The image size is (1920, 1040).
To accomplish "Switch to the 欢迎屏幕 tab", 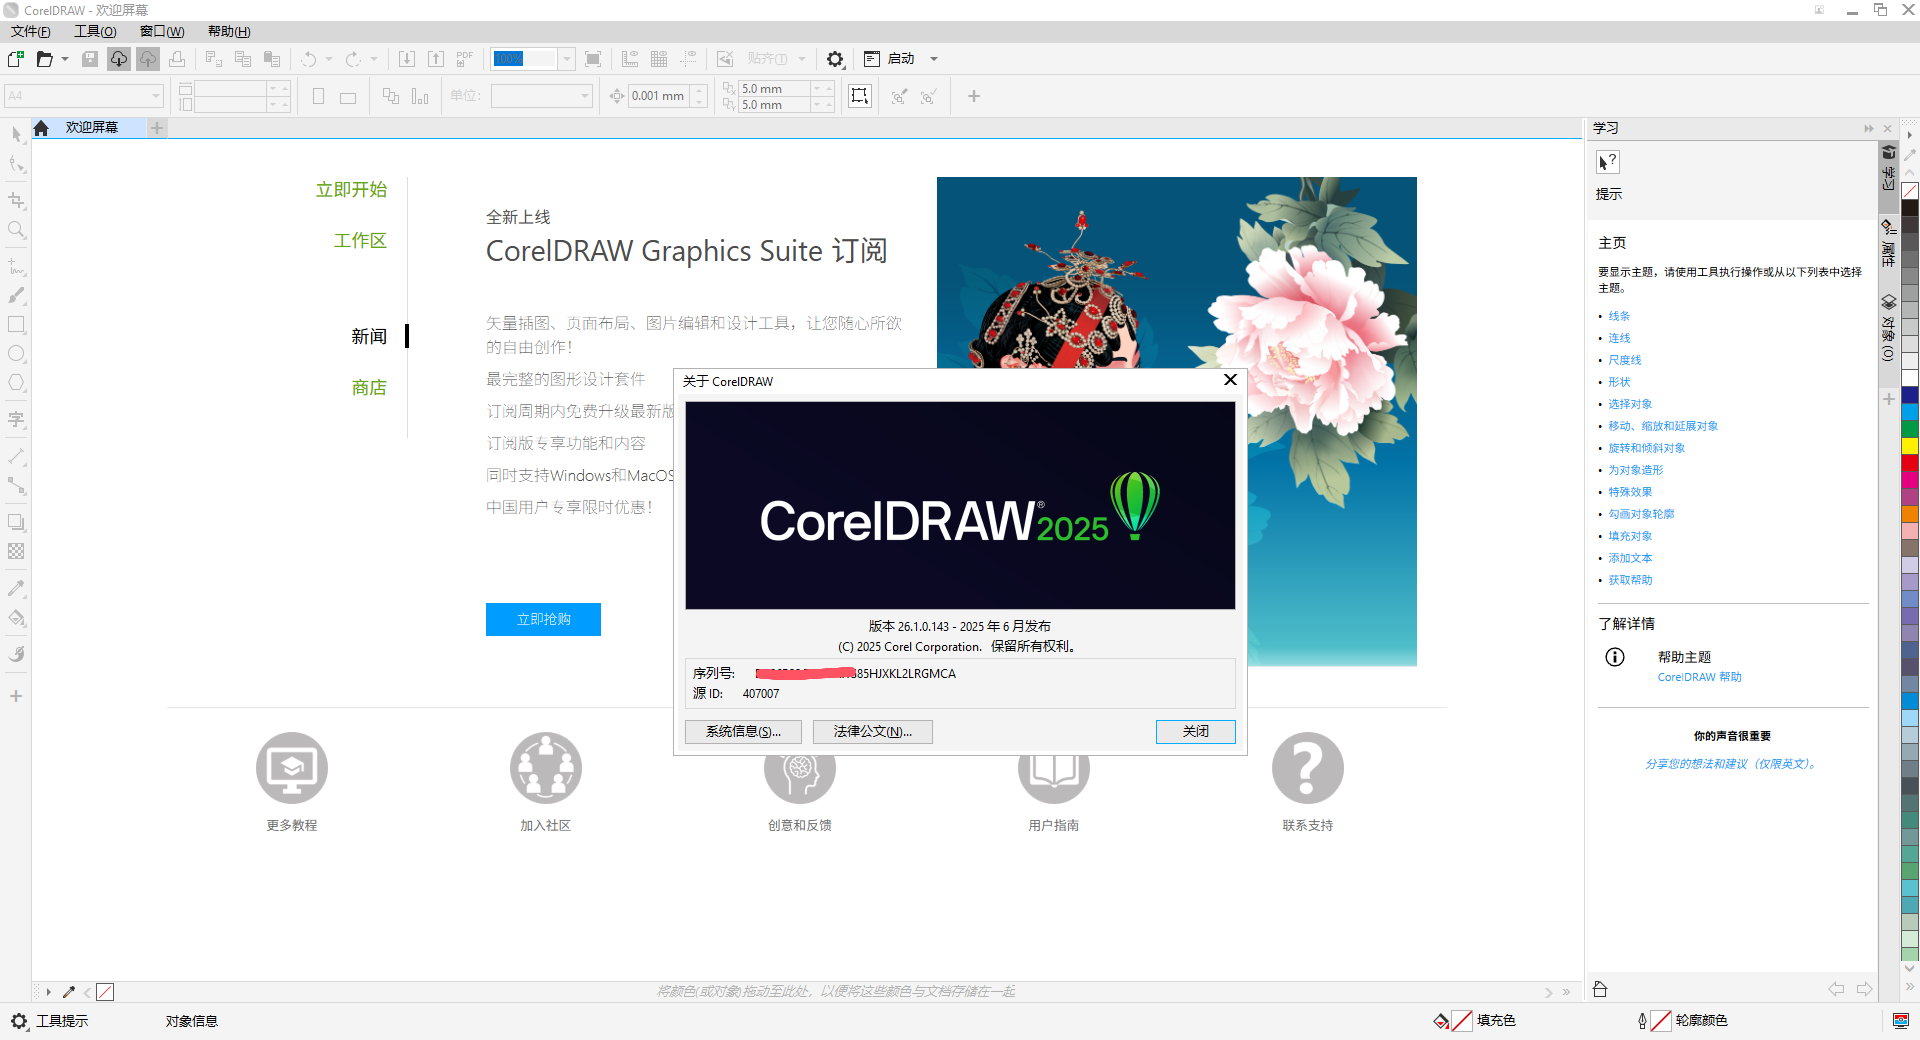I will (x=93, y=127).
